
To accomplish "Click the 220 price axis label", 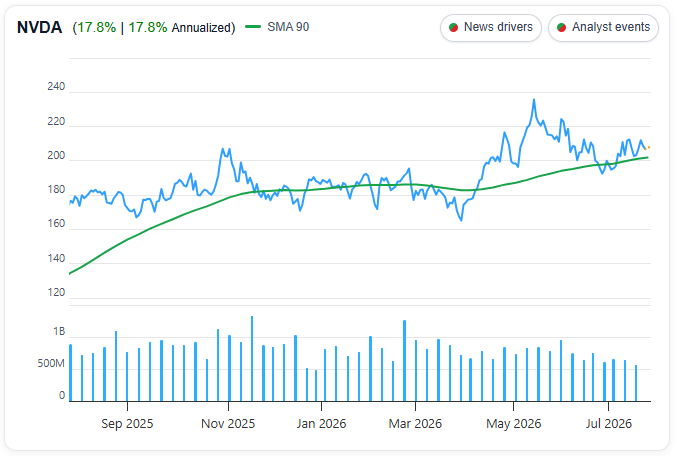I will click(x=56, y=122).
